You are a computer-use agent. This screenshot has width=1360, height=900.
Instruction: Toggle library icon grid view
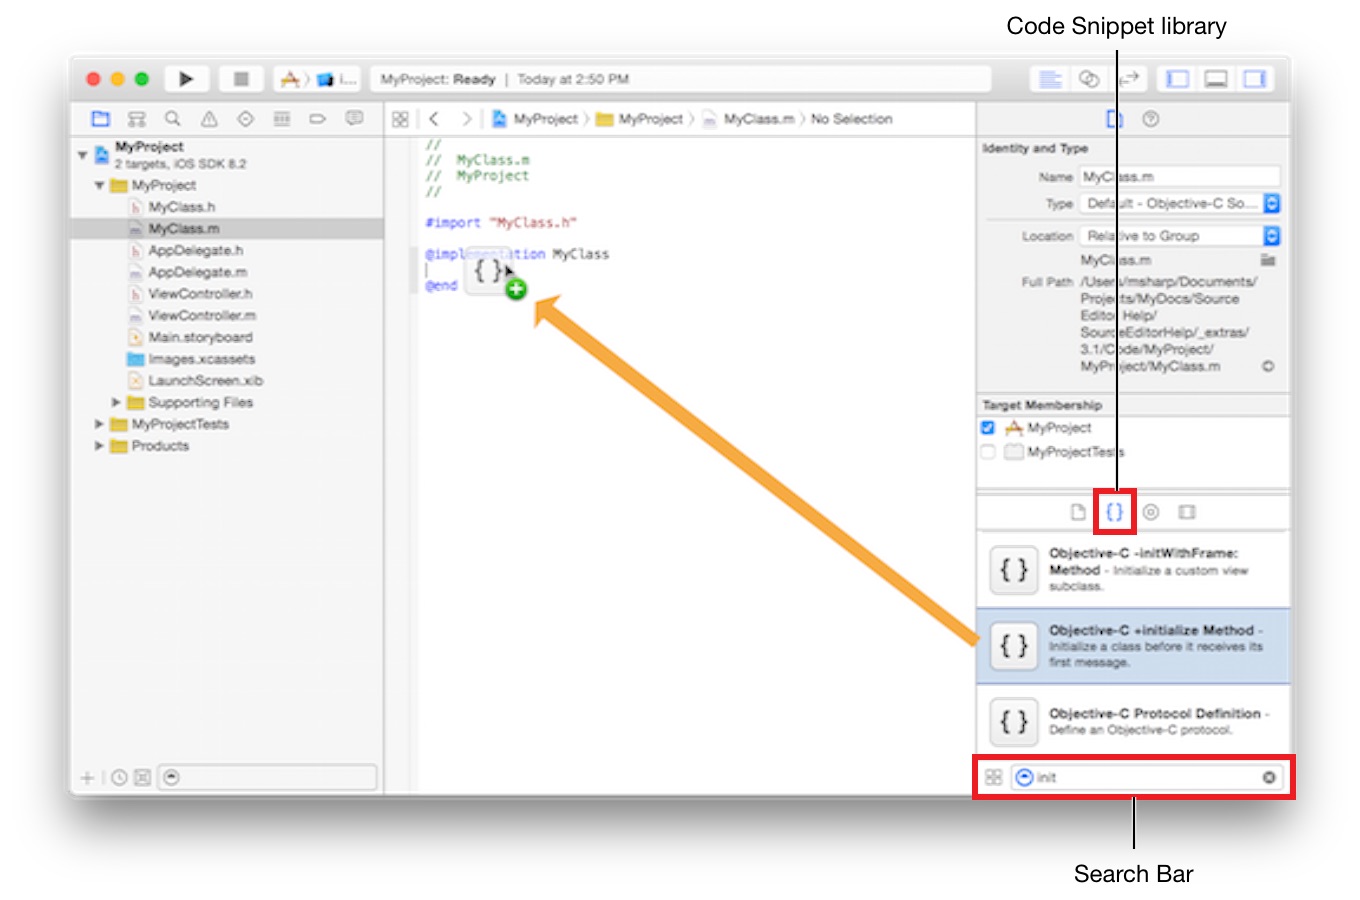click(x=993, y=777)
